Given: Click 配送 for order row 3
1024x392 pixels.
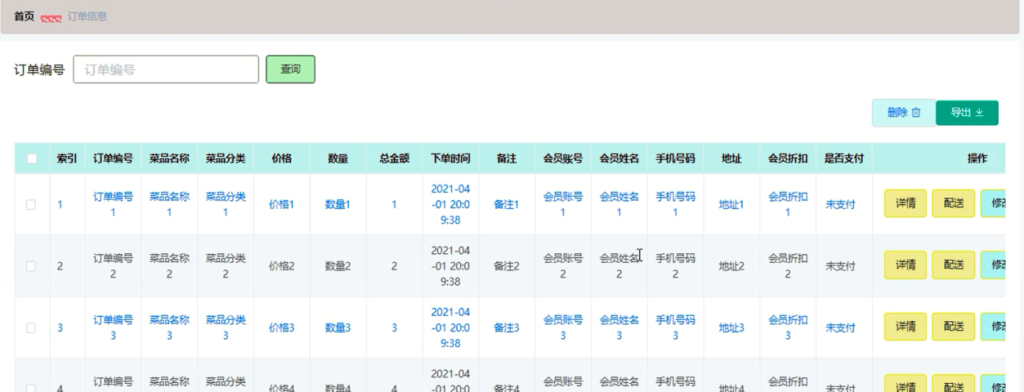Looking at the screenshot, I should click(x=953, y=326).
